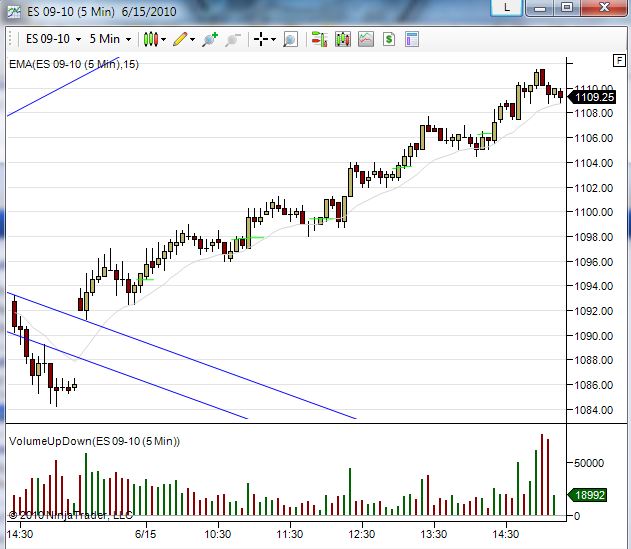This screenshot has height=549, width=631.
Task: Expand the chart style dropdown arrow
Action: (x=164, y=39)
